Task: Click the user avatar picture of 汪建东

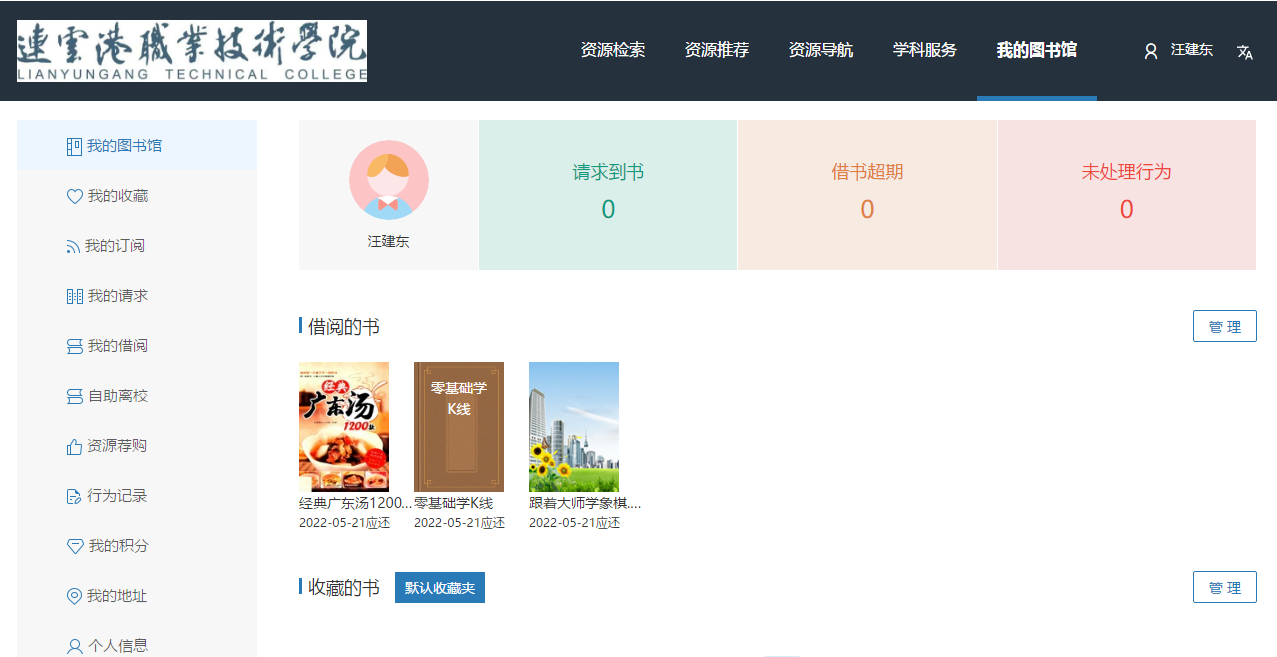Action: point(388,180)
